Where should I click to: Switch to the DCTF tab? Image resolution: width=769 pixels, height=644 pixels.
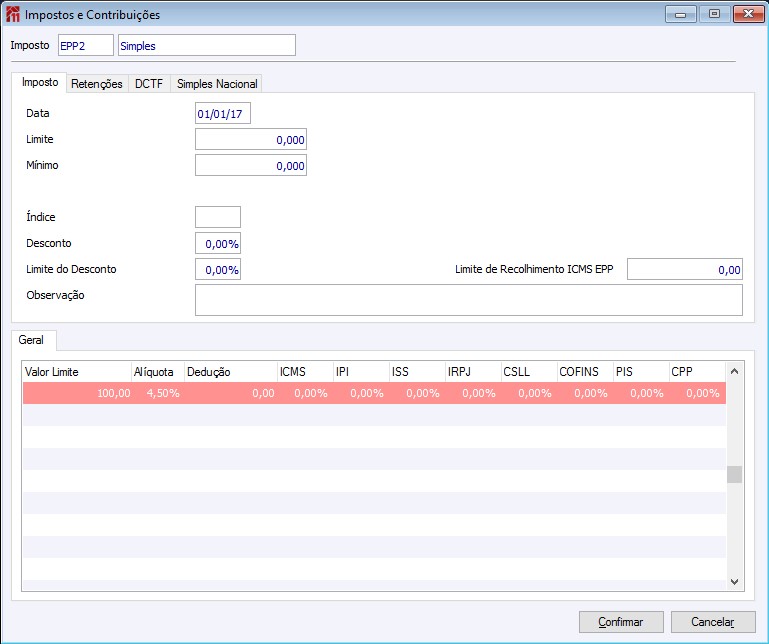click(x=149, y=84)
